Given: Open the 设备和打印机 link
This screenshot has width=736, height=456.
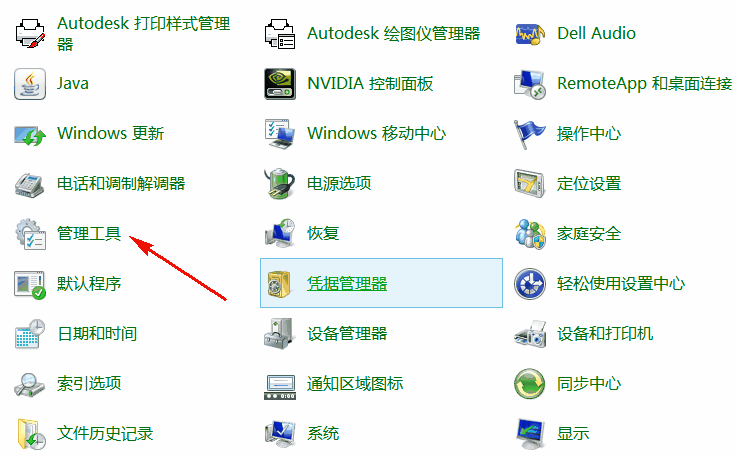Looking at the screenshot, I should point(605,334).
